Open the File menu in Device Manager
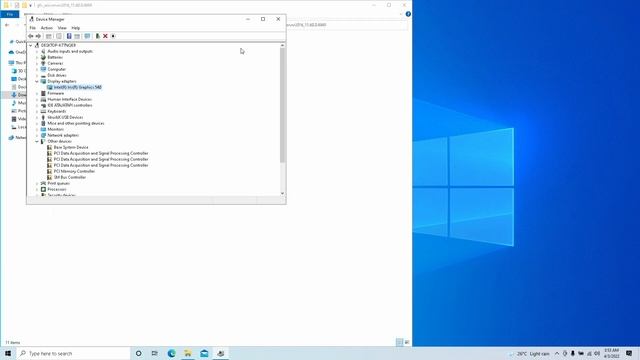 [33, 28]
